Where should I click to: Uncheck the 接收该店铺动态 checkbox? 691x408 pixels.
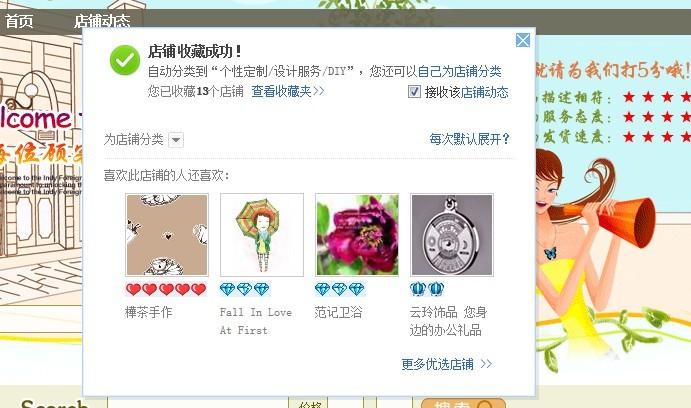tap(414, 92)
